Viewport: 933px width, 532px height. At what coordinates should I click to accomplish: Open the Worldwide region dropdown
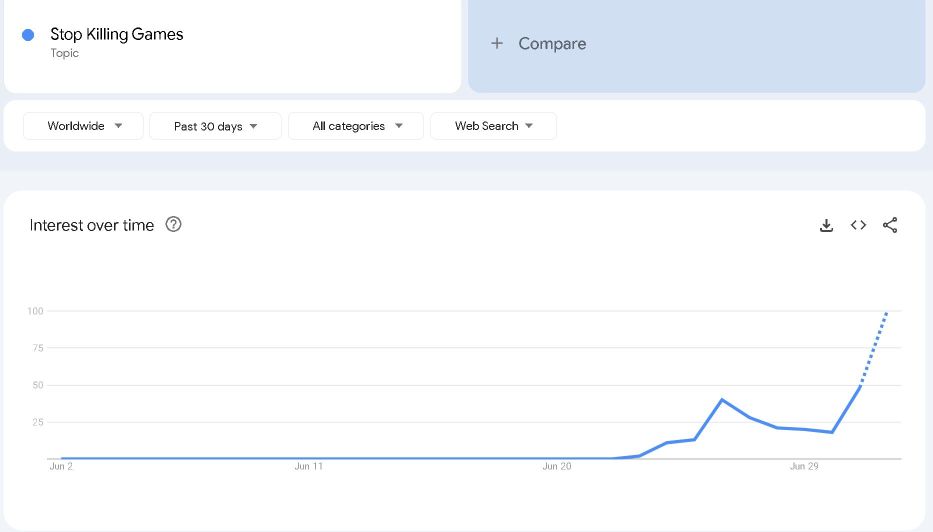[x=83, y=126]
